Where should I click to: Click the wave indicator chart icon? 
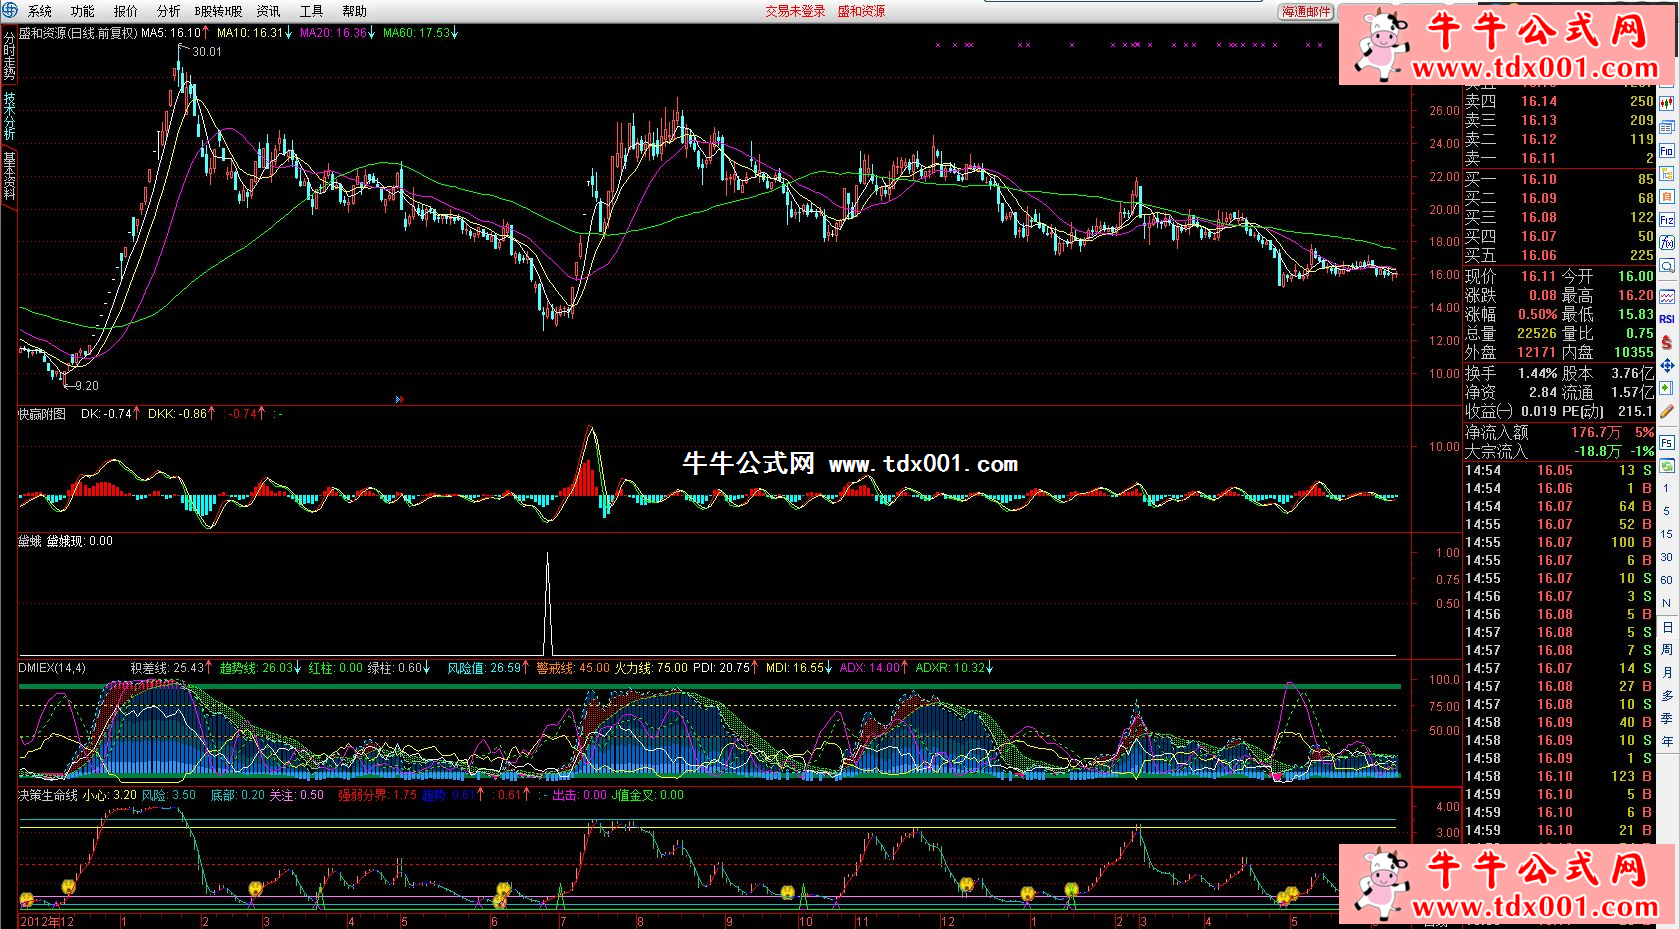pos(1667,297)
